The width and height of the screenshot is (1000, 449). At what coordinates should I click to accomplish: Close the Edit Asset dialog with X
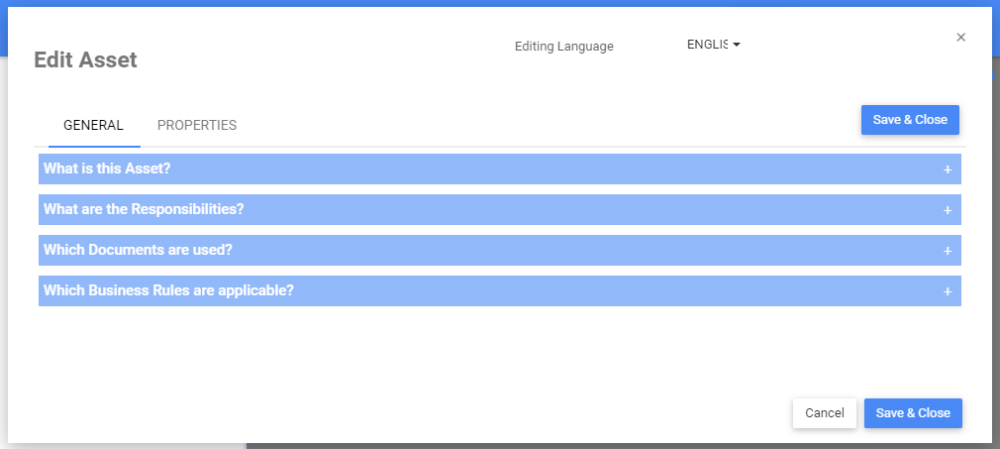click(x=961, y=37)
